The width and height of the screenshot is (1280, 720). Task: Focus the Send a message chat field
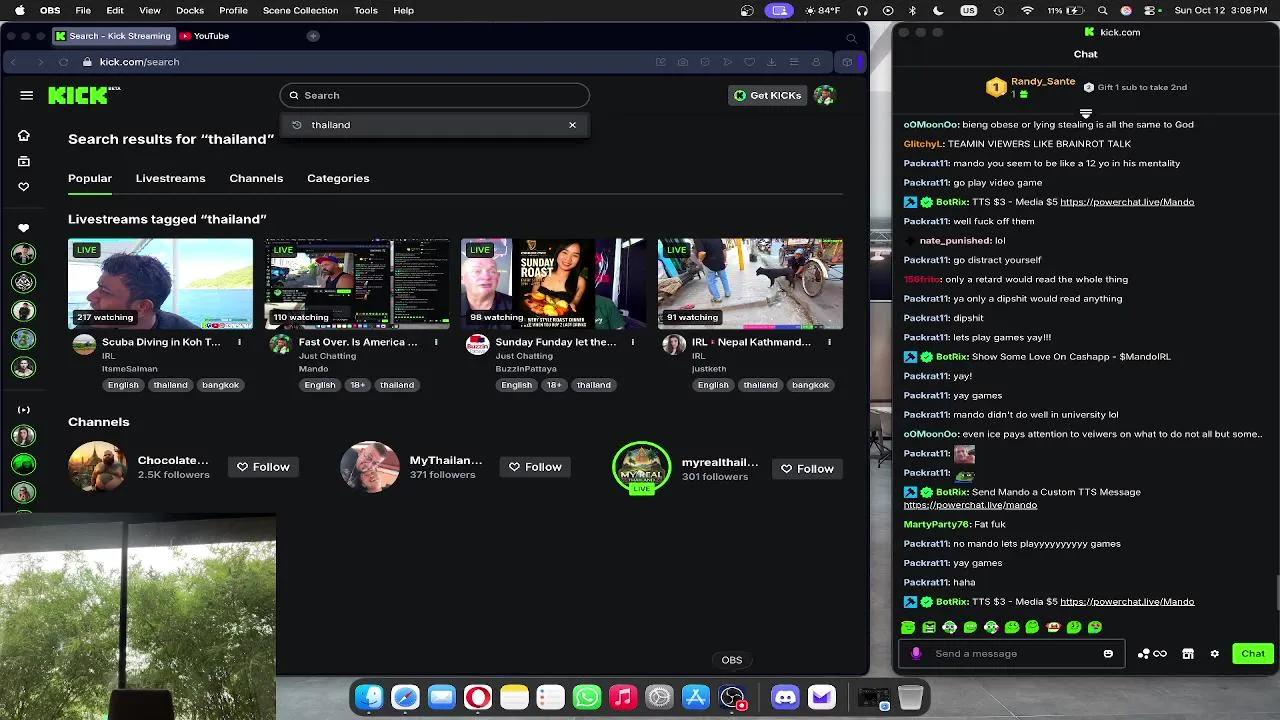pos(1010,654)
